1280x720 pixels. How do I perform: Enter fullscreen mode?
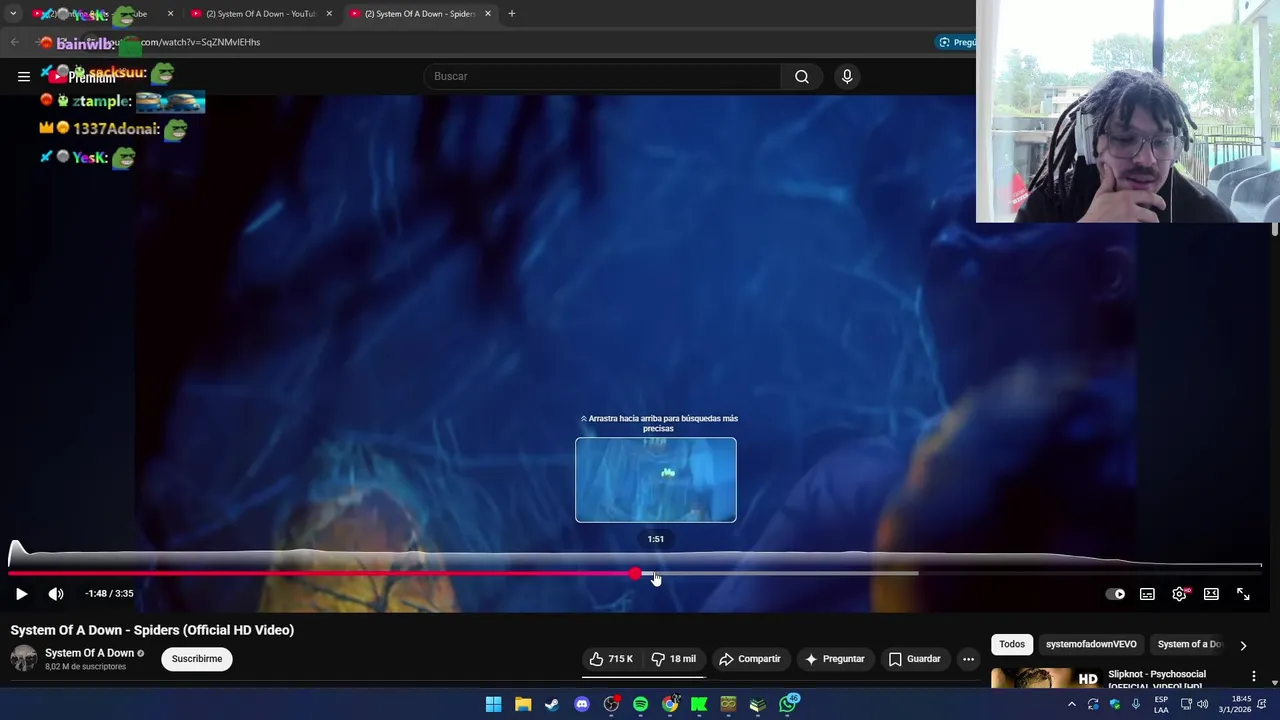point(1243,594)
